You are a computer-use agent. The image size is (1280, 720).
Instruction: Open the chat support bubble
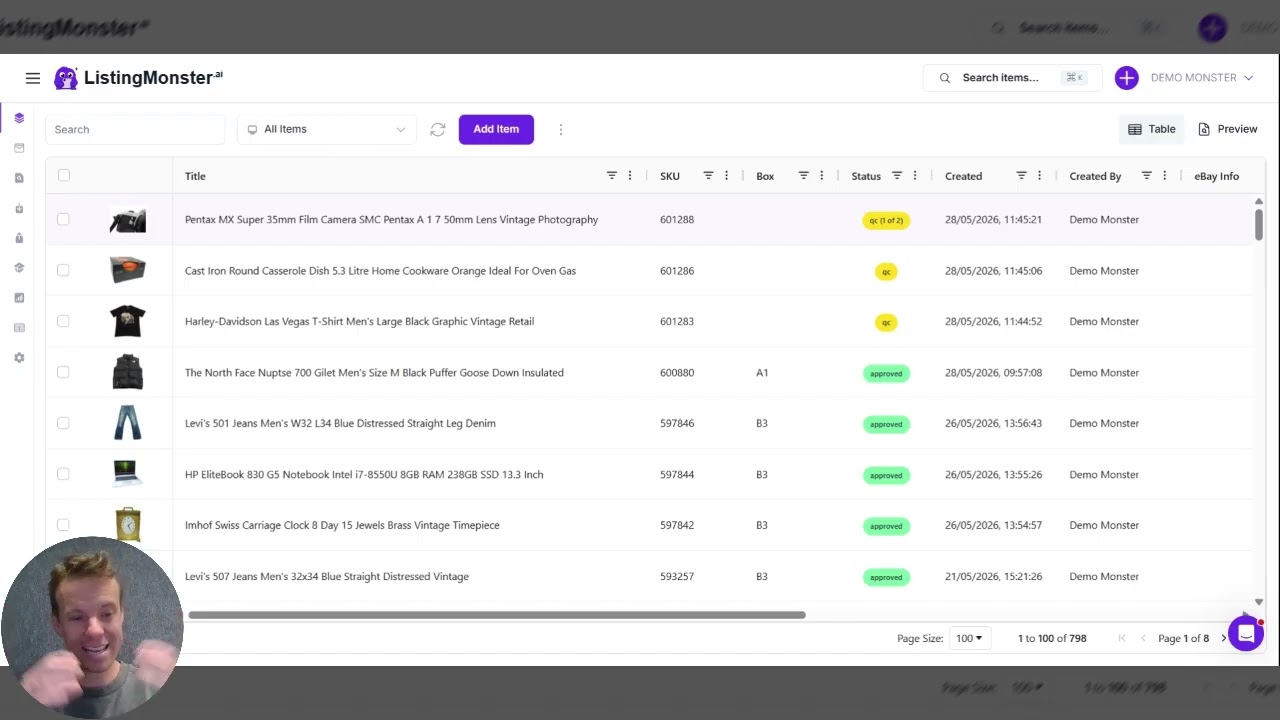pos(1246,634)
